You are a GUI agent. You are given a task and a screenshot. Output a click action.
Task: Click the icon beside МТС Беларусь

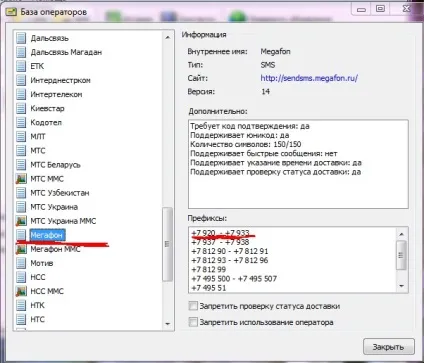point(21,165)
